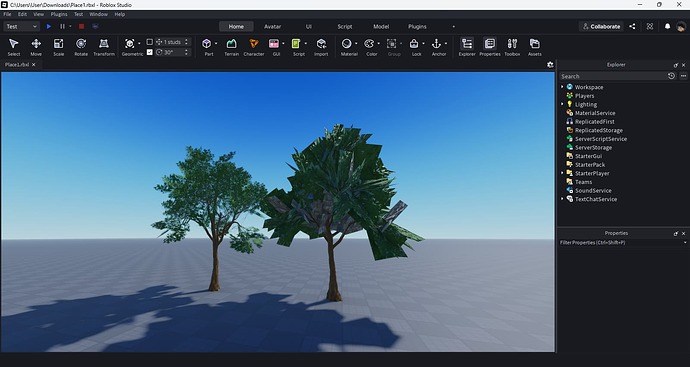Expand the TextChatService tree node
The width and height of the screenshot is (690, 367).
click(562, 199)
